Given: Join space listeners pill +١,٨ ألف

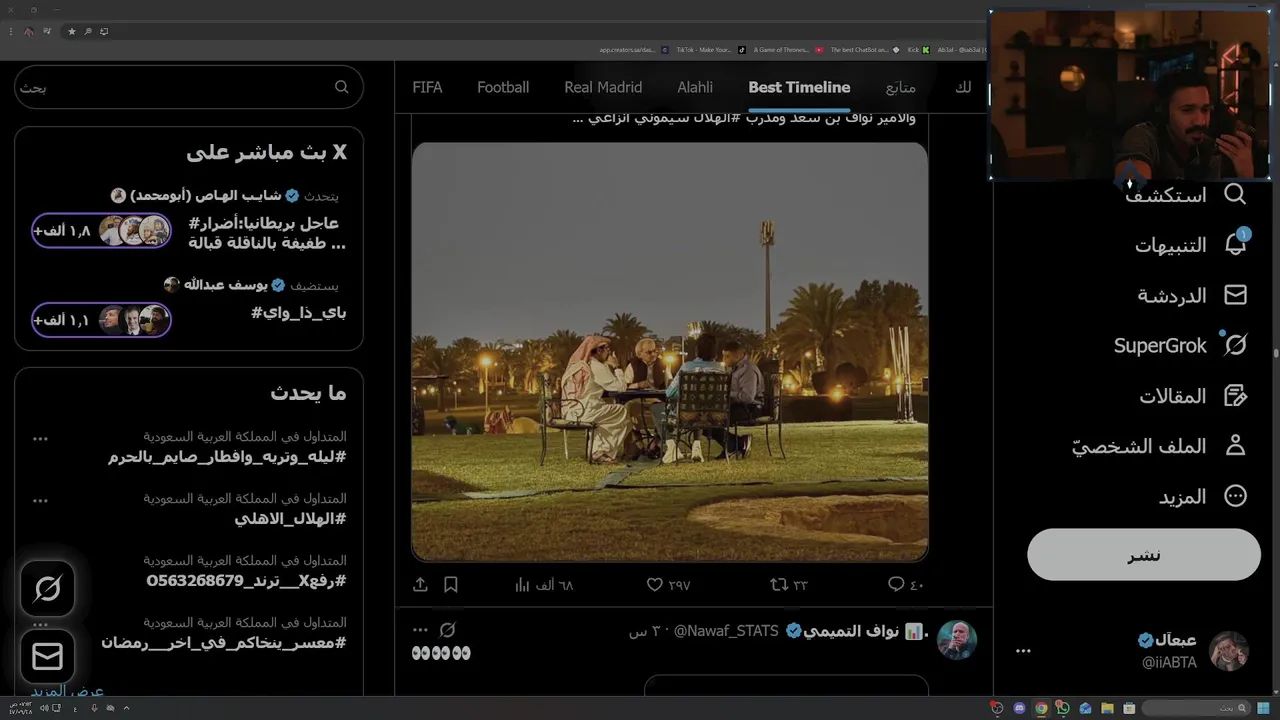Looking at the screenshot, I should [101, 230].
